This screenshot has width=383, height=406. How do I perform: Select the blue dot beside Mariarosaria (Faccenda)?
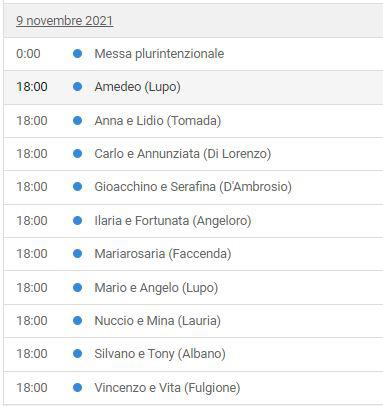tap(77, 254)
